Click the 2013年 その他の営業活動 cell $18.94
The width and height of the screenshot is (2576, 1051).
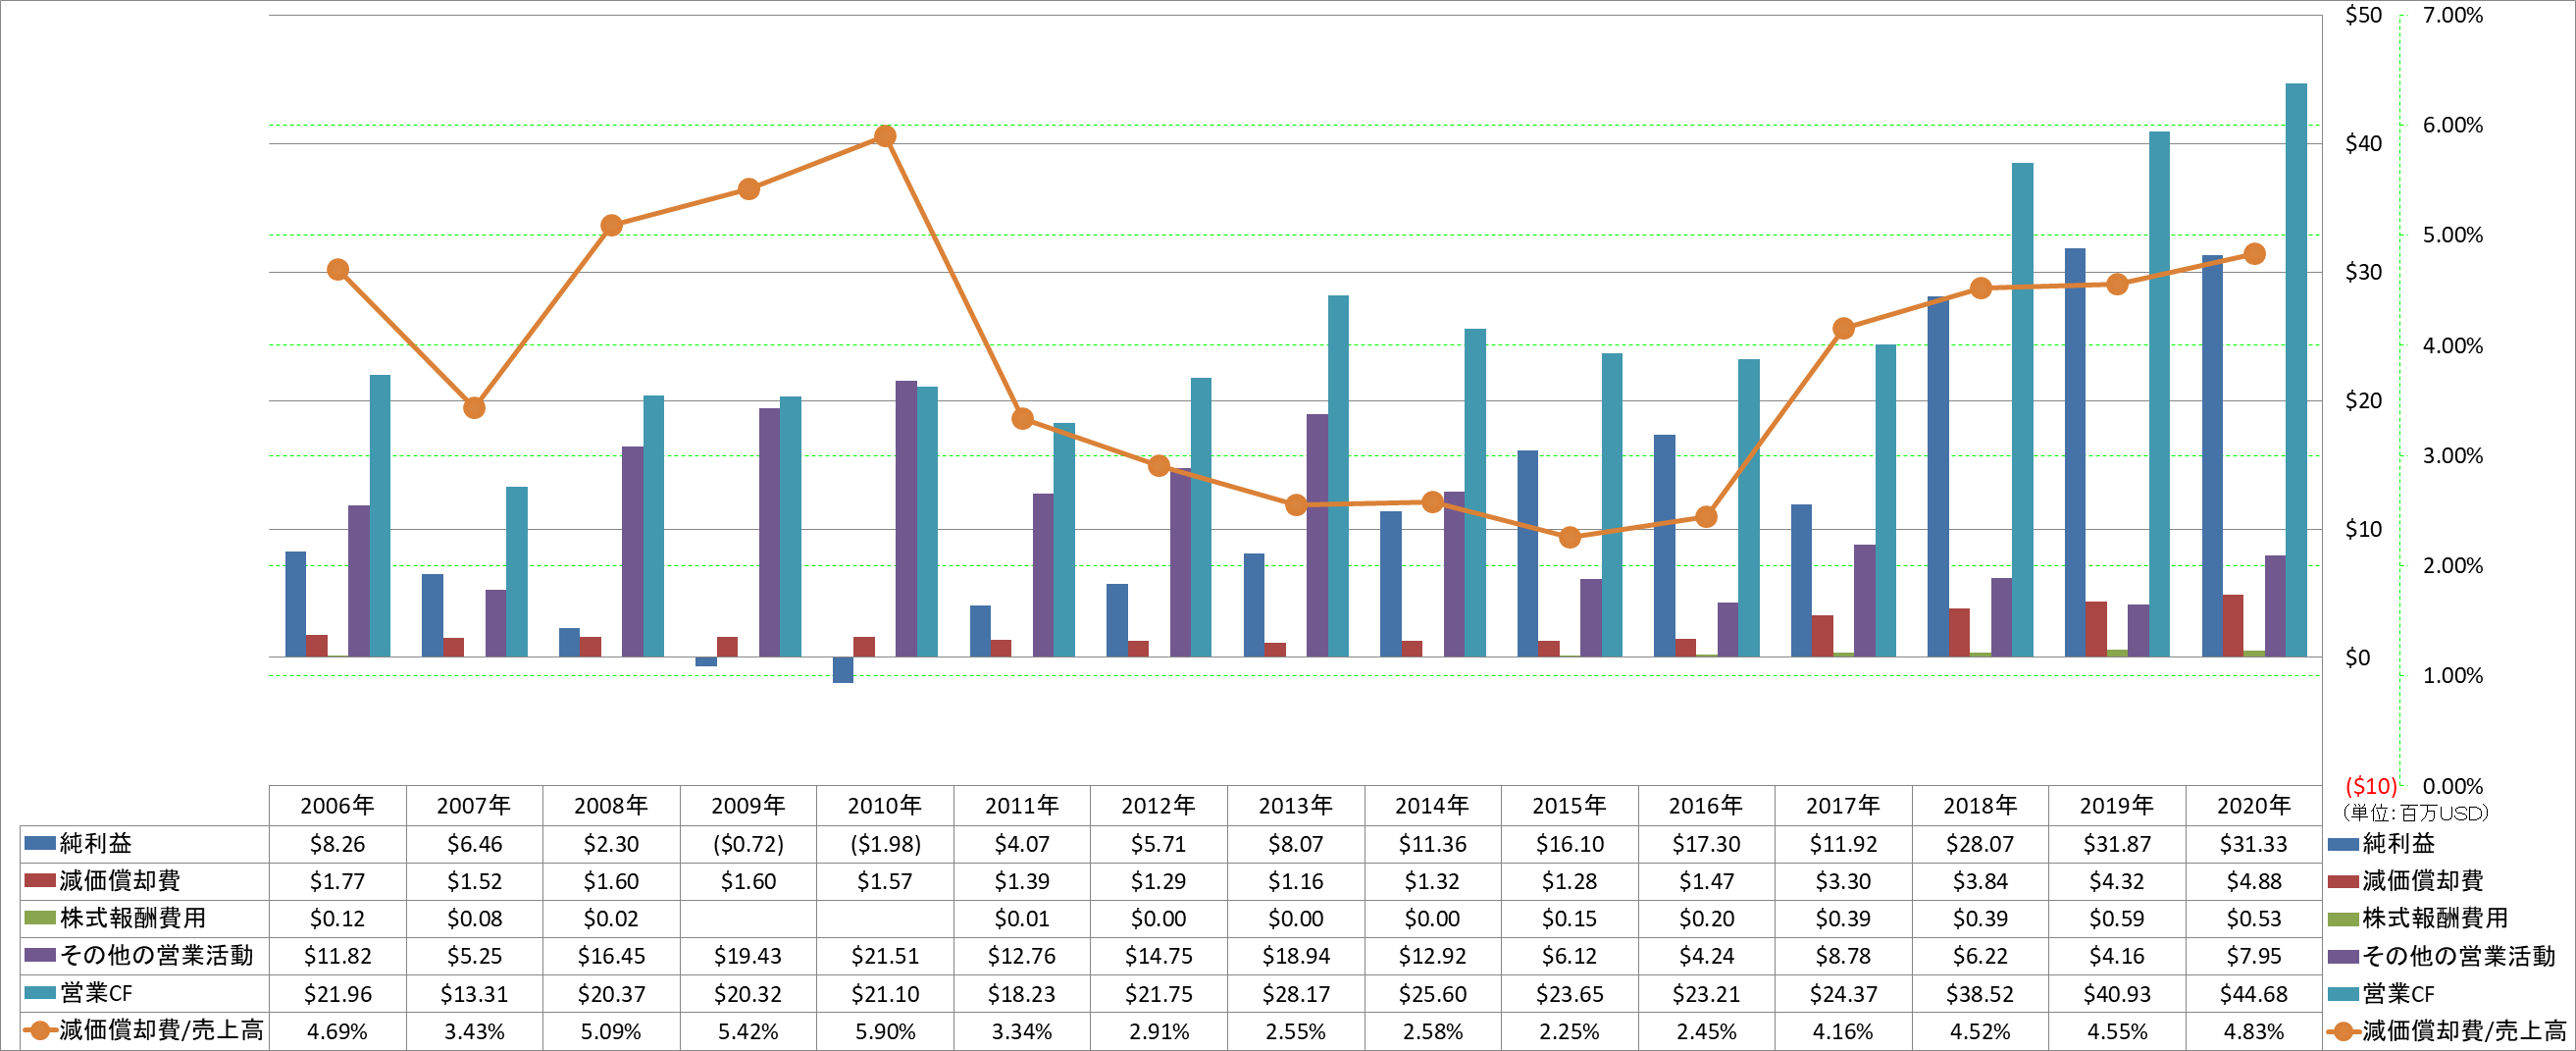[x=1295, y=956]
